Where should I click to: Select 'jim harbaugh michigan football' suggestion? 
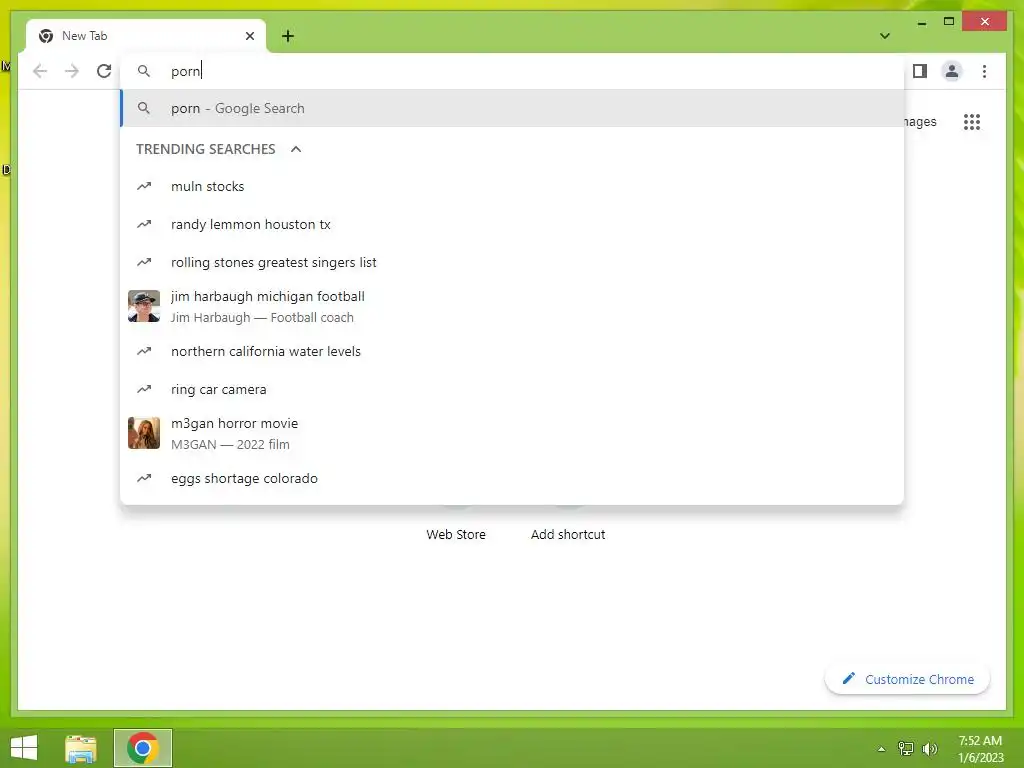coord(513,306)
